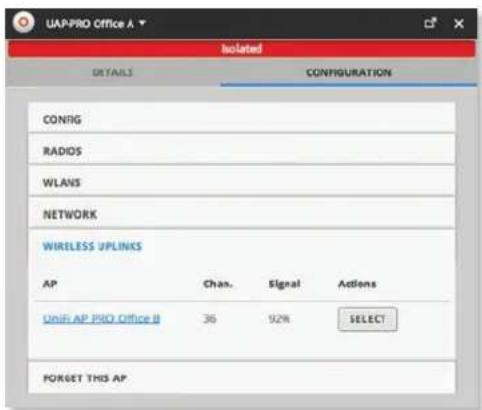Screen dimensions: 482x410
Task: Close the UAP-PRO Office A panel
Action: [459, 24]
